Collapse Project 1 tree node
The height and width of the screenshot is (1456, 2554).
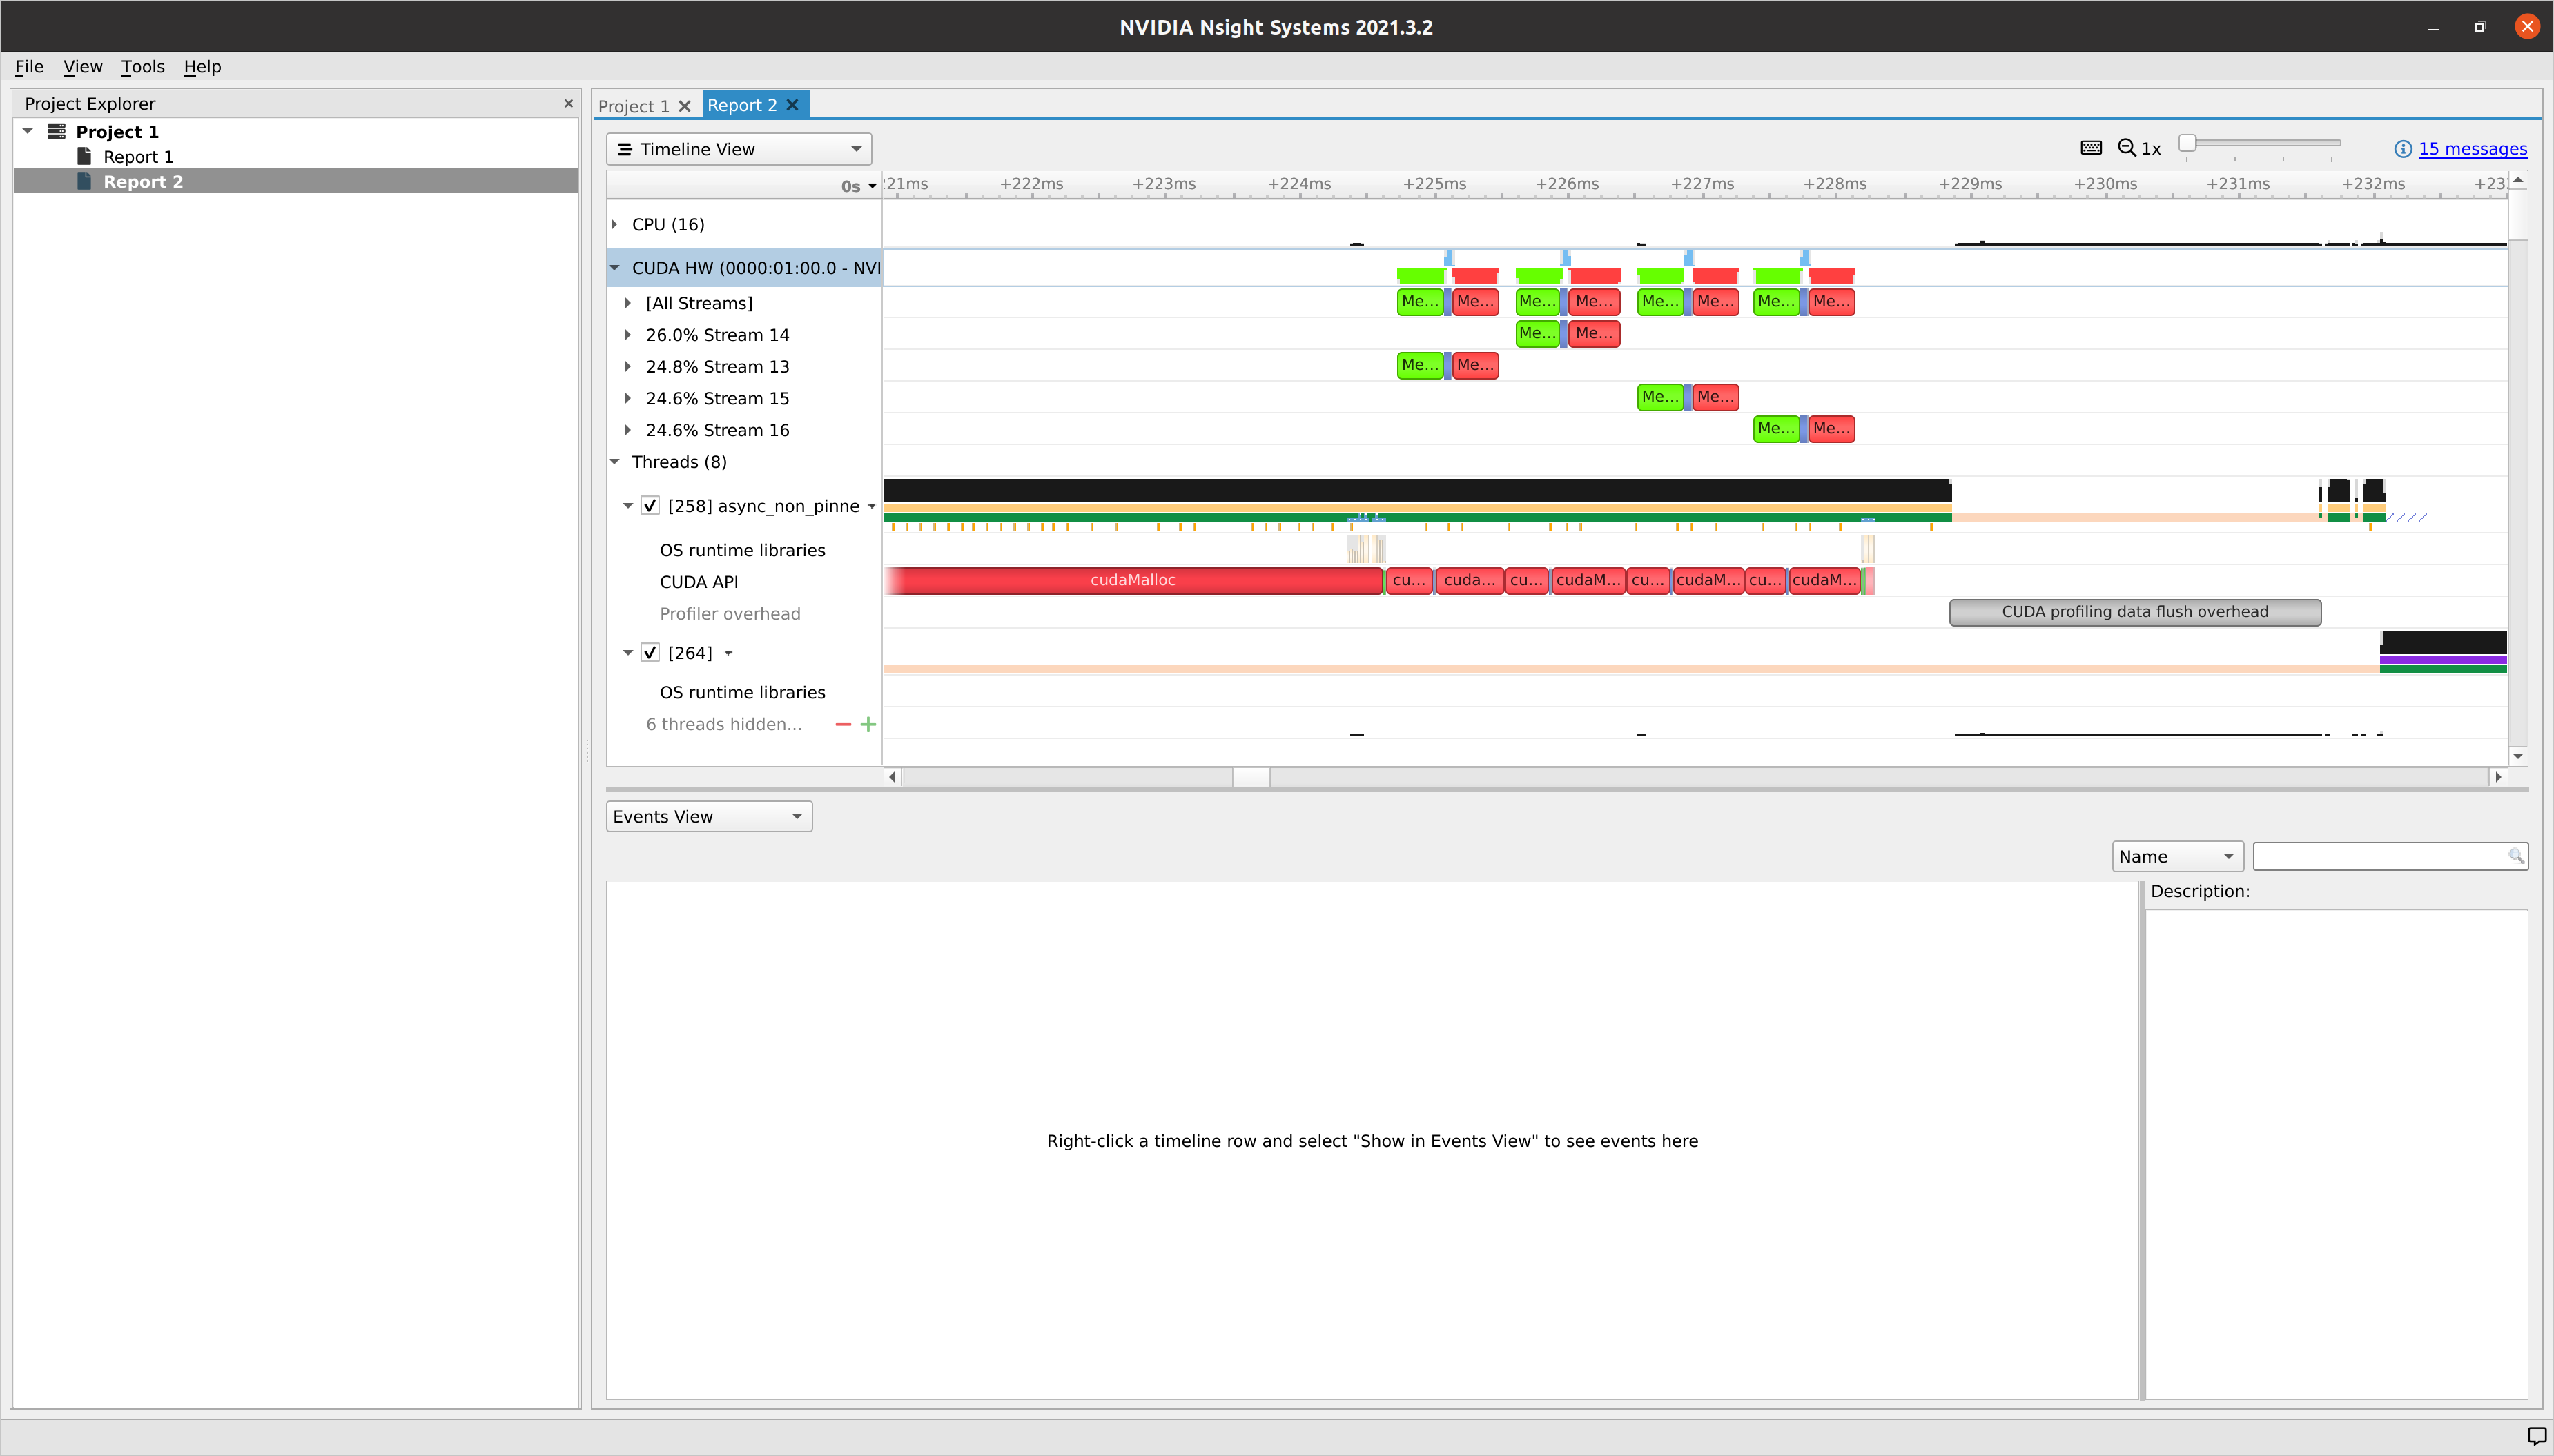(x=28, y=131)
